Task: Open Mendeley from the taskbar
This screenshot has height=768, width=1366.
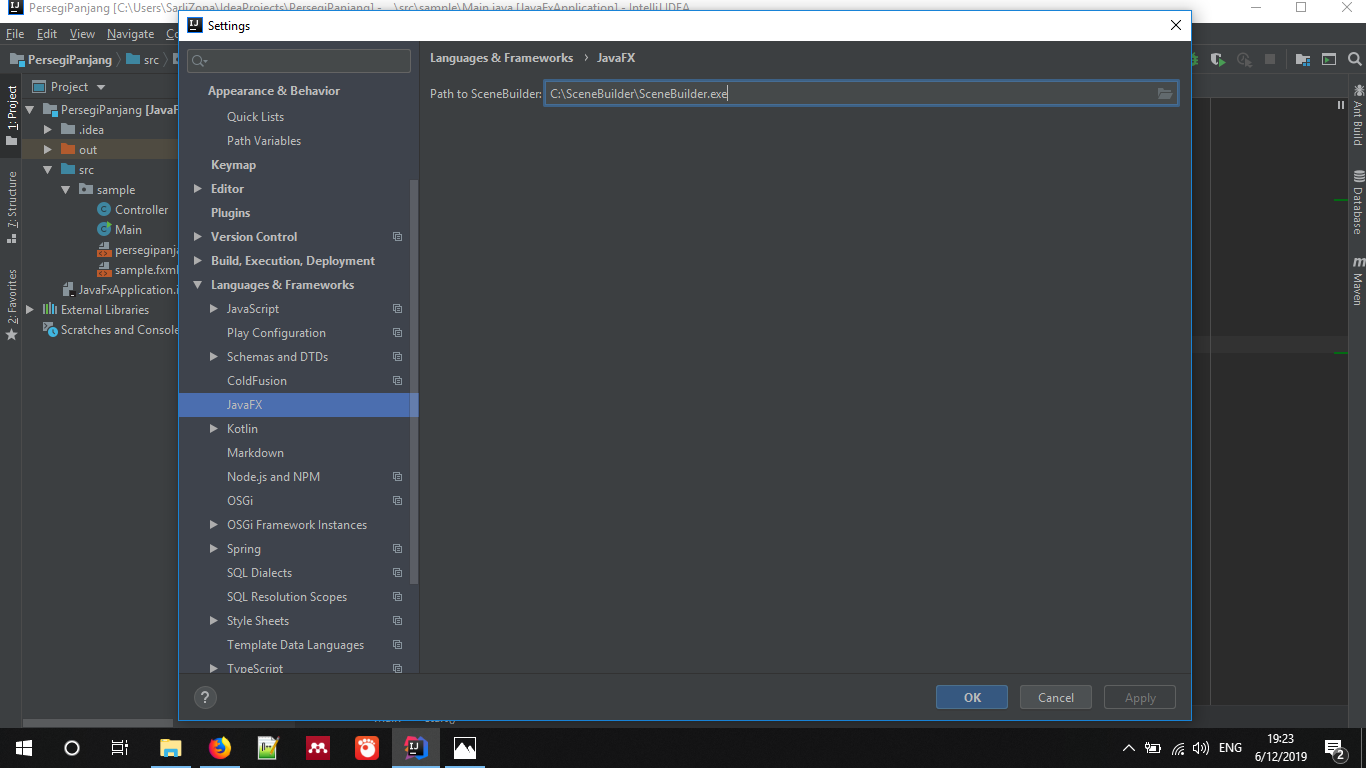Action: pyautogui.click(x=317, y=748)
